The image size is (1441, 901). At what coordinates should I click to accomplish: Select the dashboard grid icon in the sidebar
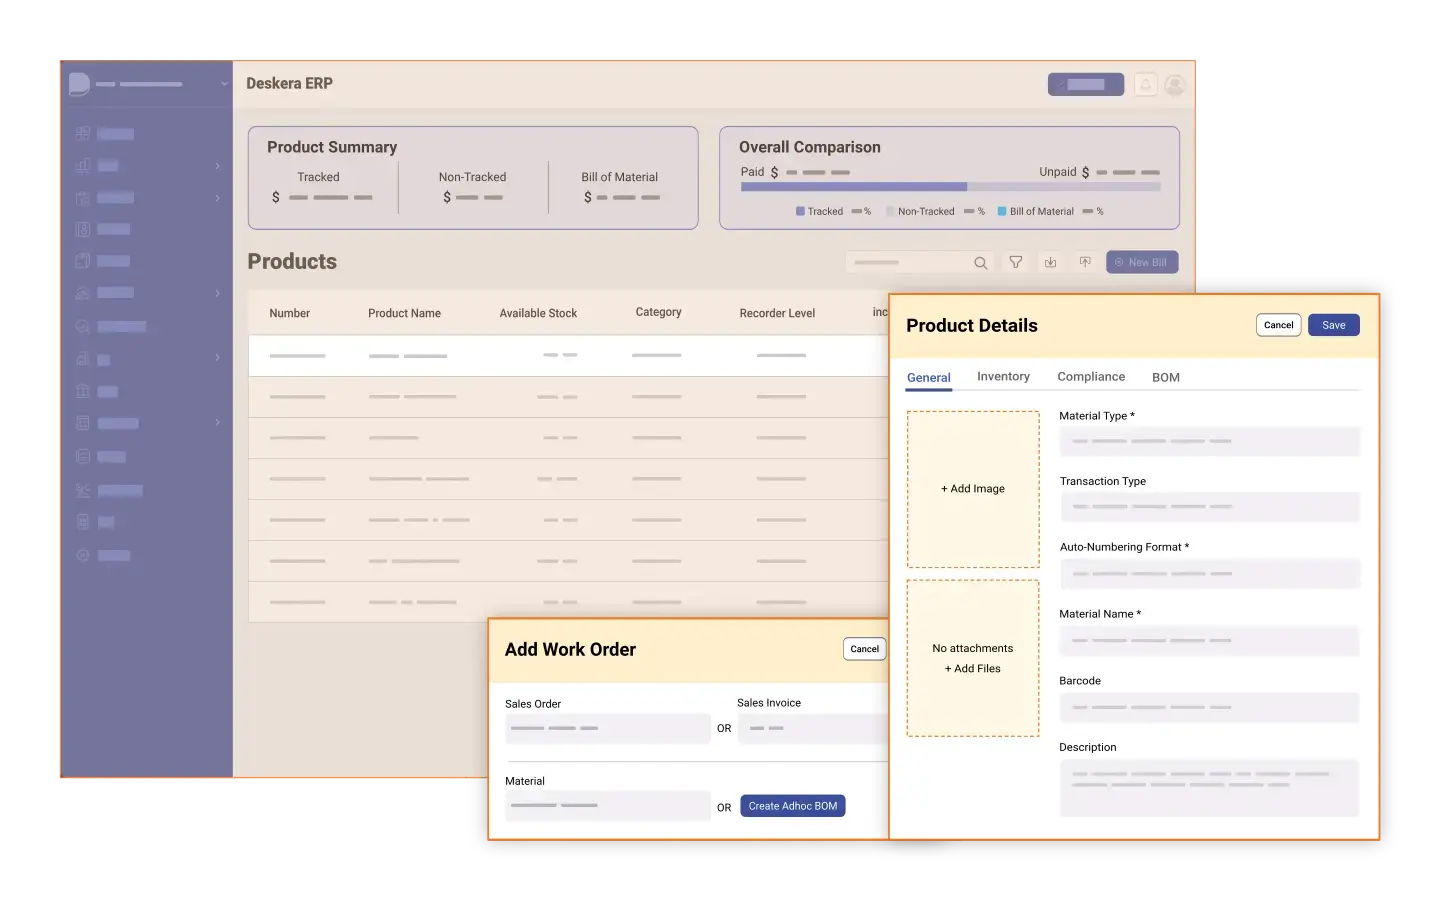[83, 133]
